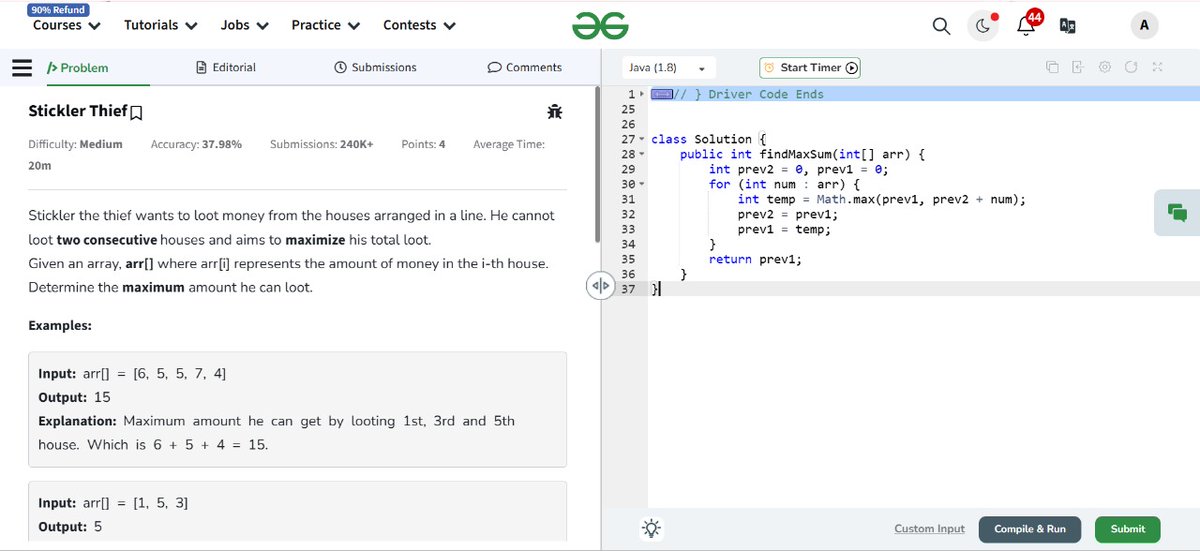The image size is (1200, 551).
Task: Click Input arr[] = [1, 5, 3] example
Action: coord(113,503)
